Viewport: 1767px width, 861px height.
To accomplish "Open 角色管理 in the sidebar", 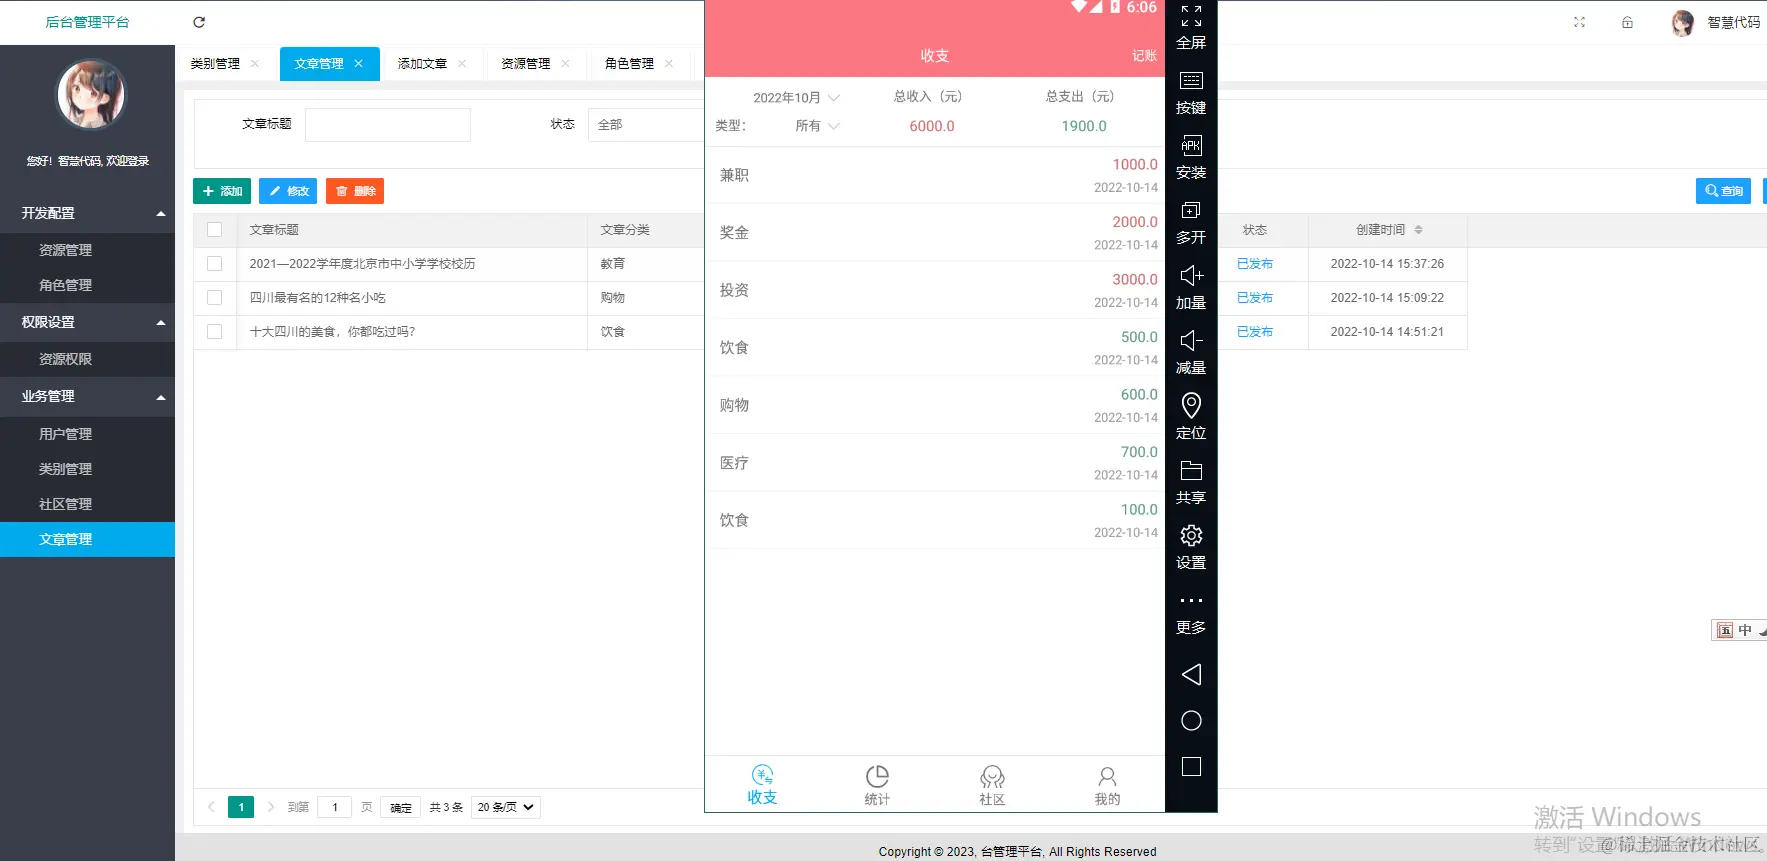I will (87, 285).
